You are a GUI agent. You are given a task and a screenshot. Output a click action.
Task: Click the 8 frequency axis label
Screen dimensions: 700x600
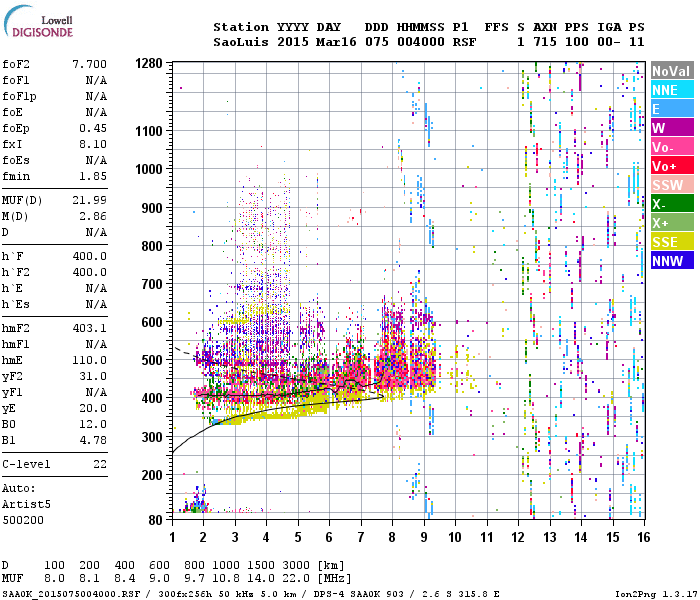(392, 537)
